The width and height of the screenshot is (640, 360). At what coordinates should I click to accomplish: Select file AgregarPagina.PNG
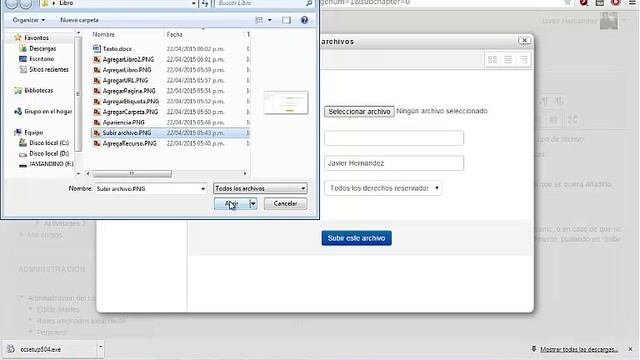[x=129, y=91]
